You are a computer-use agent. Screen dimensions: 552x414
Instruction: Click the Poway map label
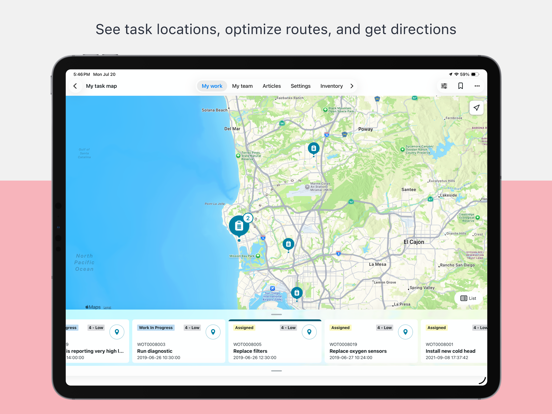pyautogui.click(x=365, y=129)
